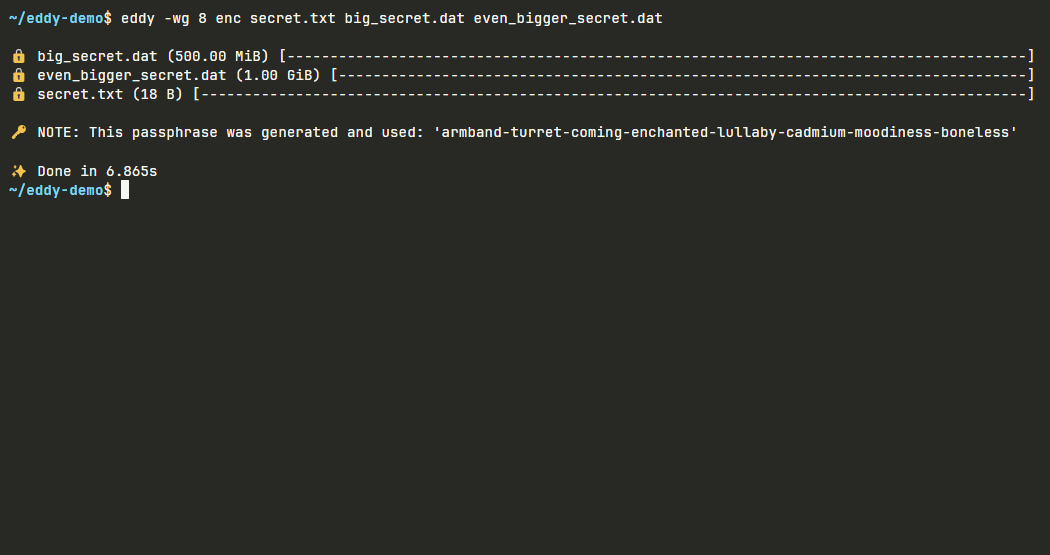Click the lock icon beside even_bigger_secret.dat
This screenshot has width=1050, height=555.
tap(19, 75)
